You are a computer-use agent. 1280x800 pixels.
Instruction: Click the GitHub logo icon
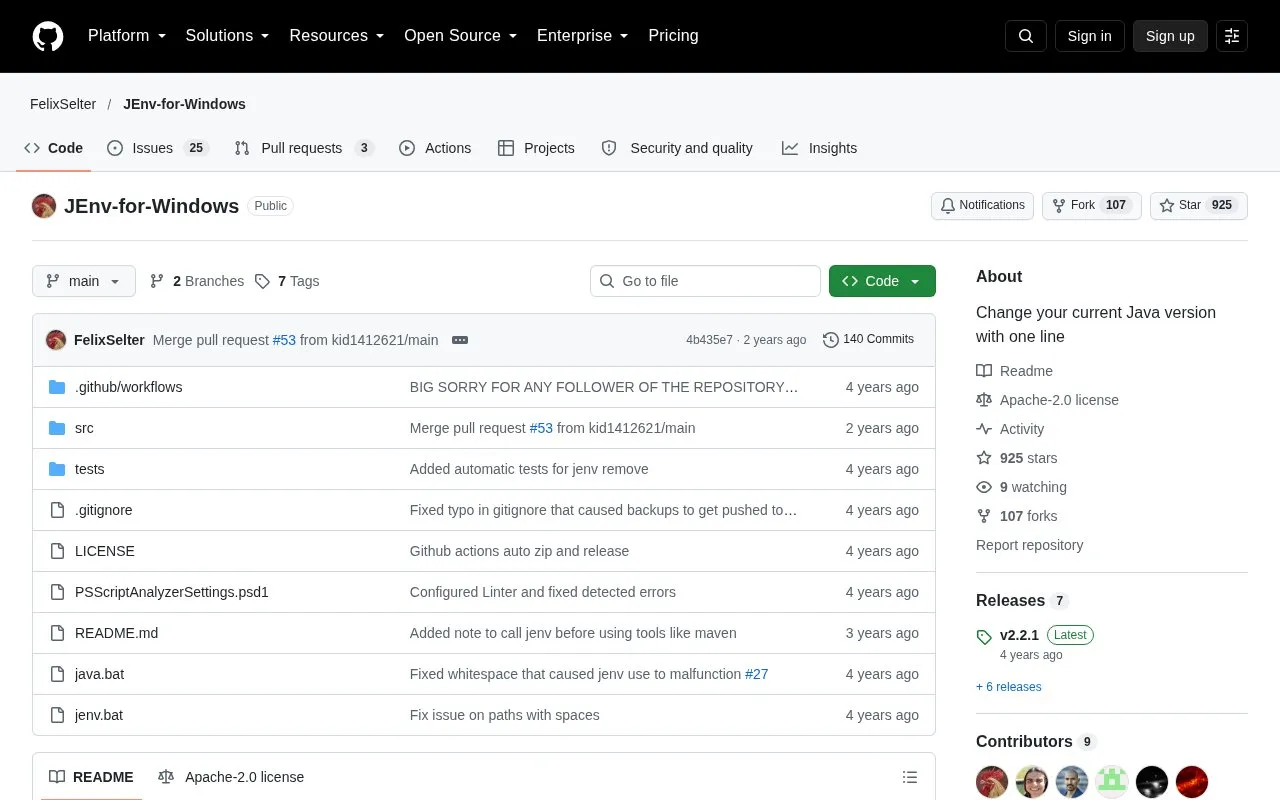(x=48, y=36)
